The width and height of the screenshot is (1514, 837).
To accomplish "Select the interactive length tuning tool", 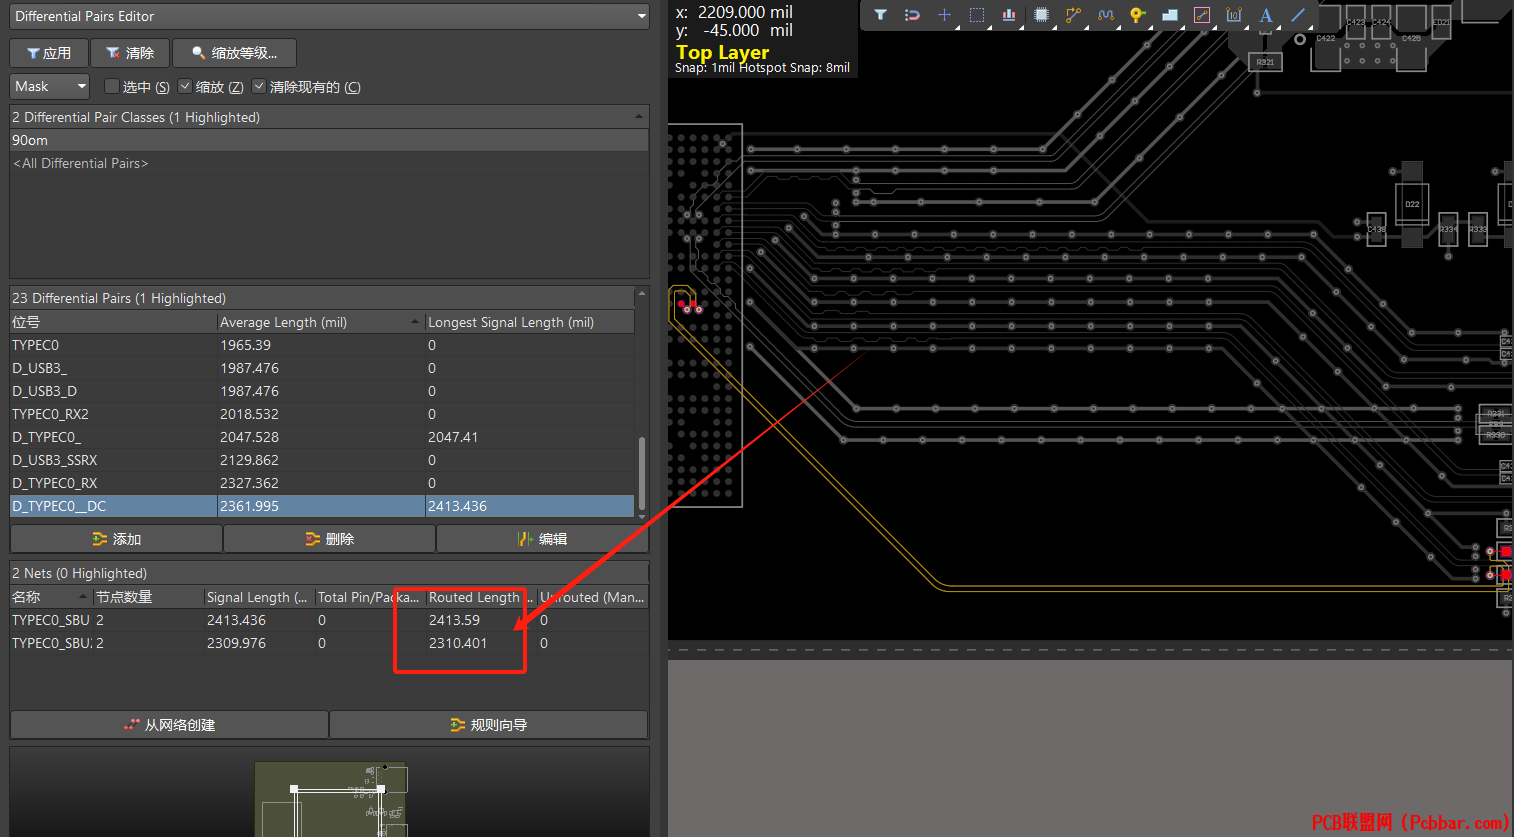I will point(1105,15).
